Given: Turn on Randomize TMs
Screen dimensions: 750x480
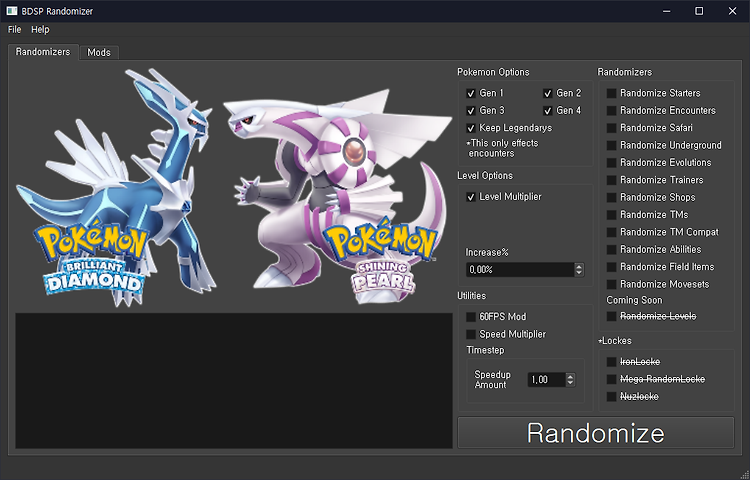Looking at the screenshot, I should pyautogui.click(x=611, y=215).
